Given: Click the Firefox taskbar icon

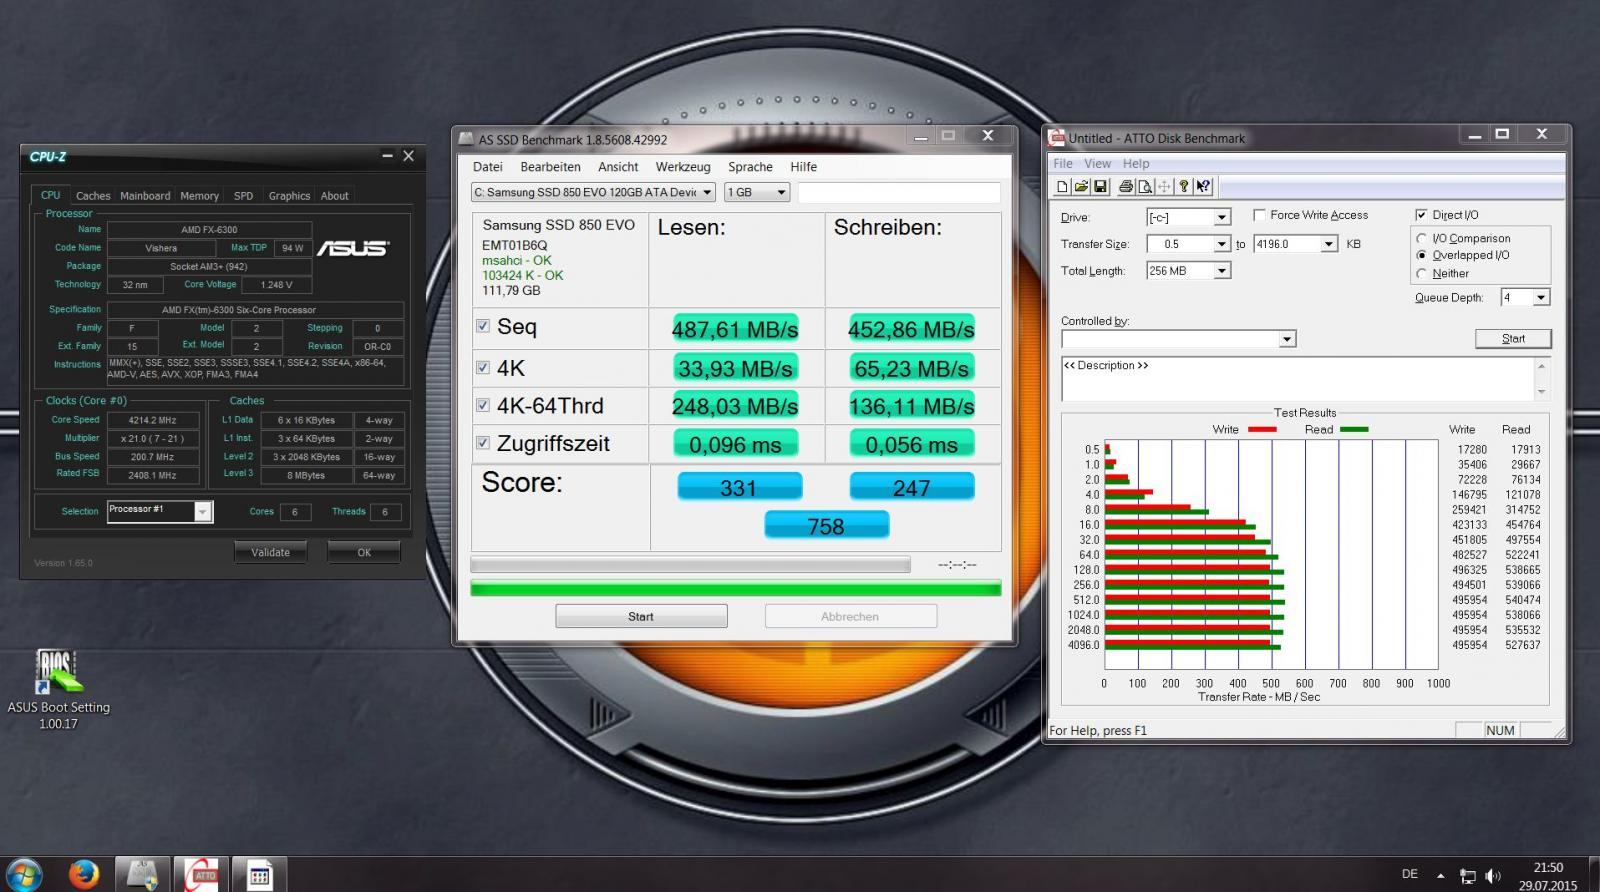Looking at the screenshot, I should [84, 874].
